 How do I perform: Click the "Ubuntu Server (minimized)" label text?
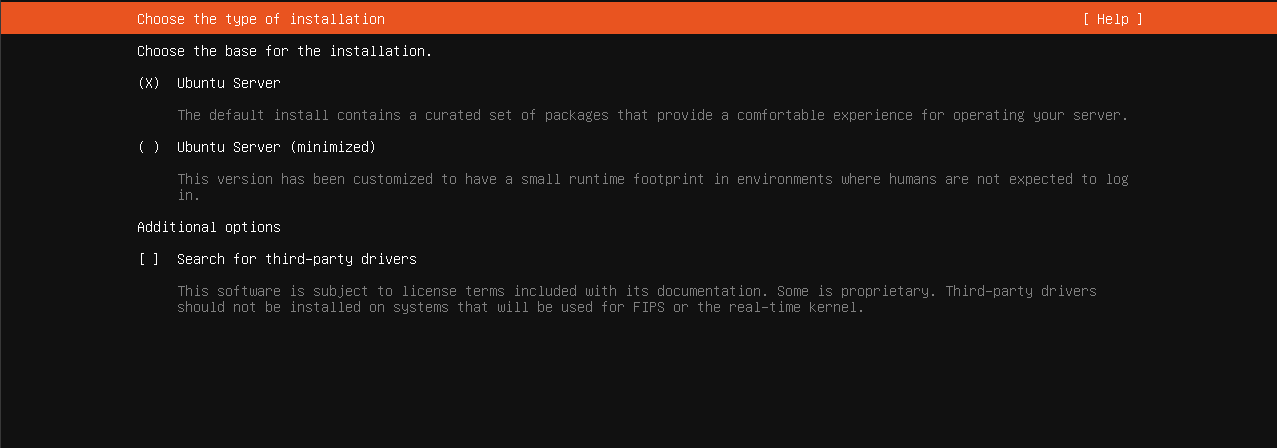point(276,147)
